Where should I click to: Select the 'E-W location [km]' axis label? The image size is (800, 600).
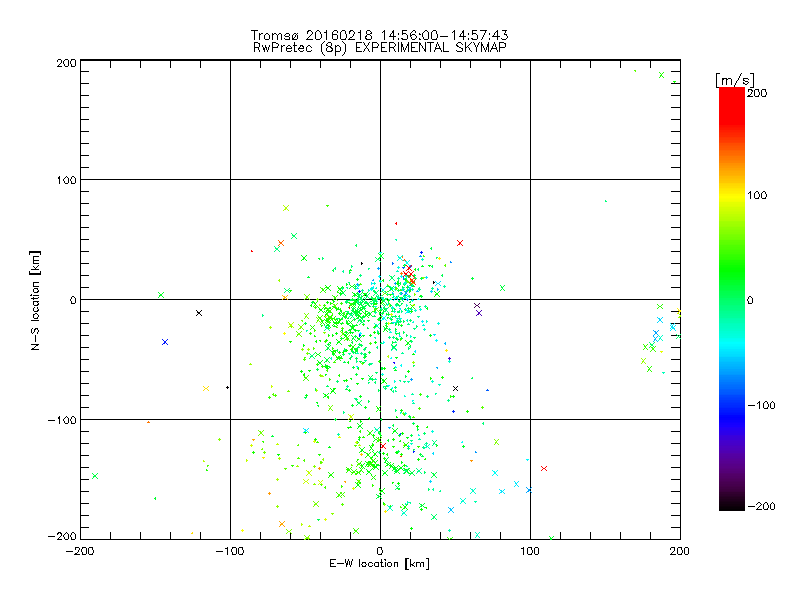coord(380,564)
